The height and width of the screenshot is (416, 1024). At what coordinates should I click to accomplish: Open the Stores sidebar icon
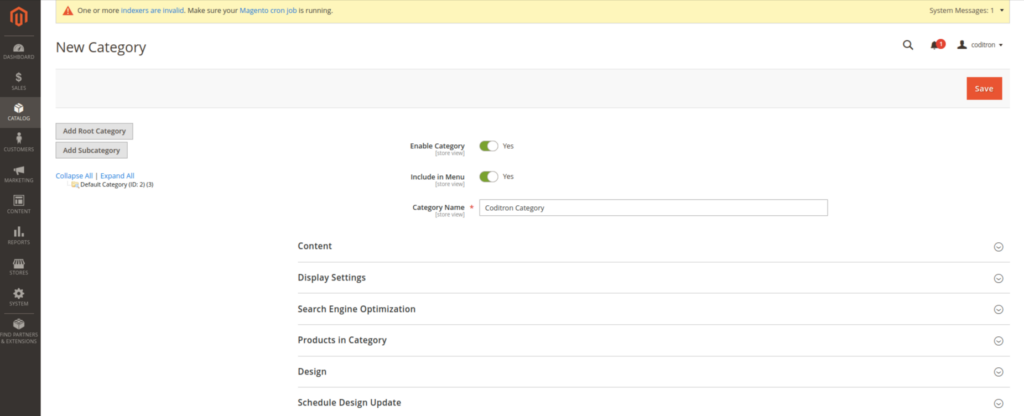pyautogui.click(x=20, y=266)
